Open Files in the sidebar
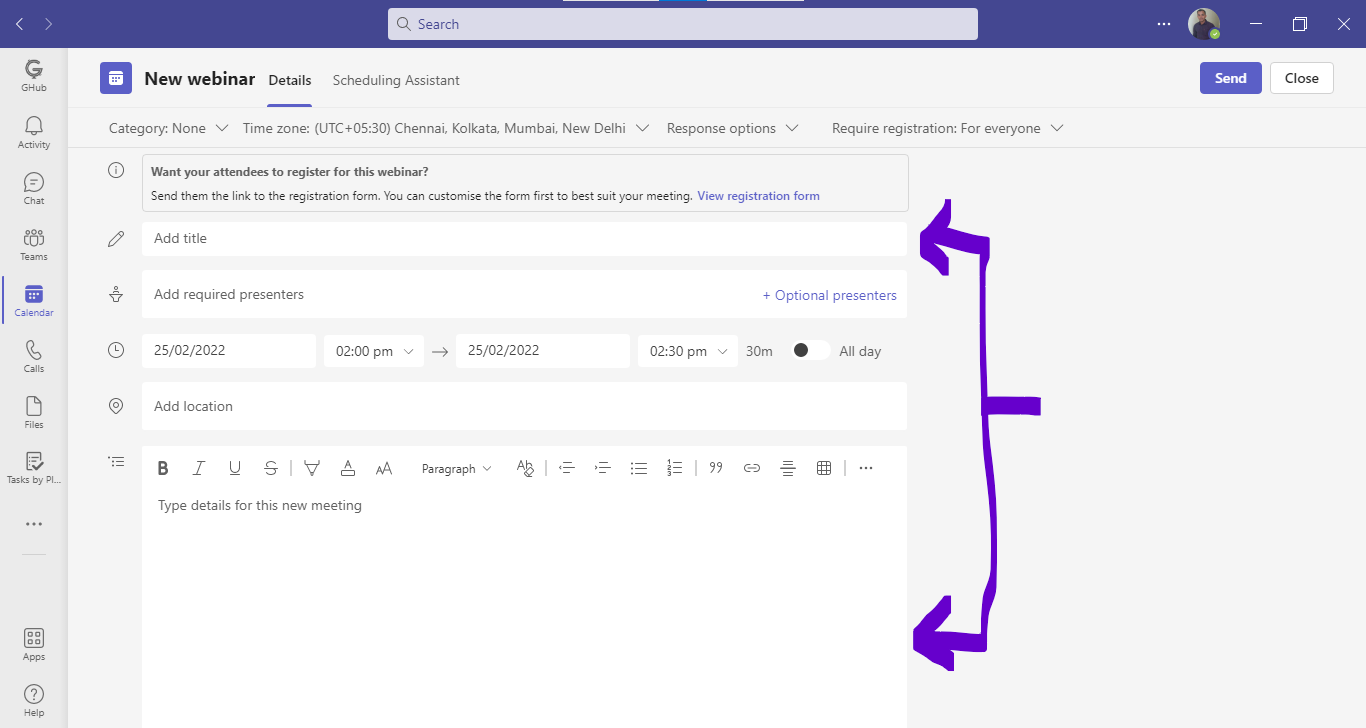 (34, 412)
